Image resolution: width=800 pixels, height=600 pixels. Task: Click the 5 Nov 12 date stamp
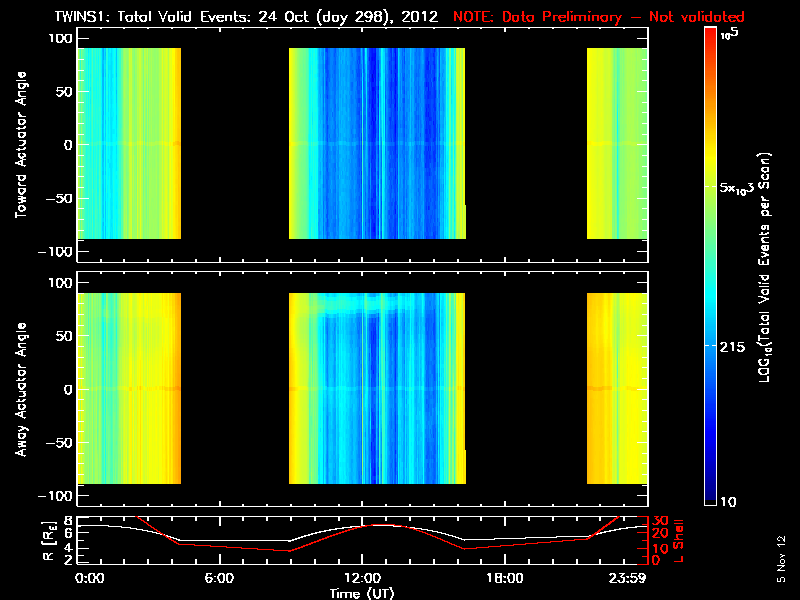pyautogui.click(x=781, y=559)
